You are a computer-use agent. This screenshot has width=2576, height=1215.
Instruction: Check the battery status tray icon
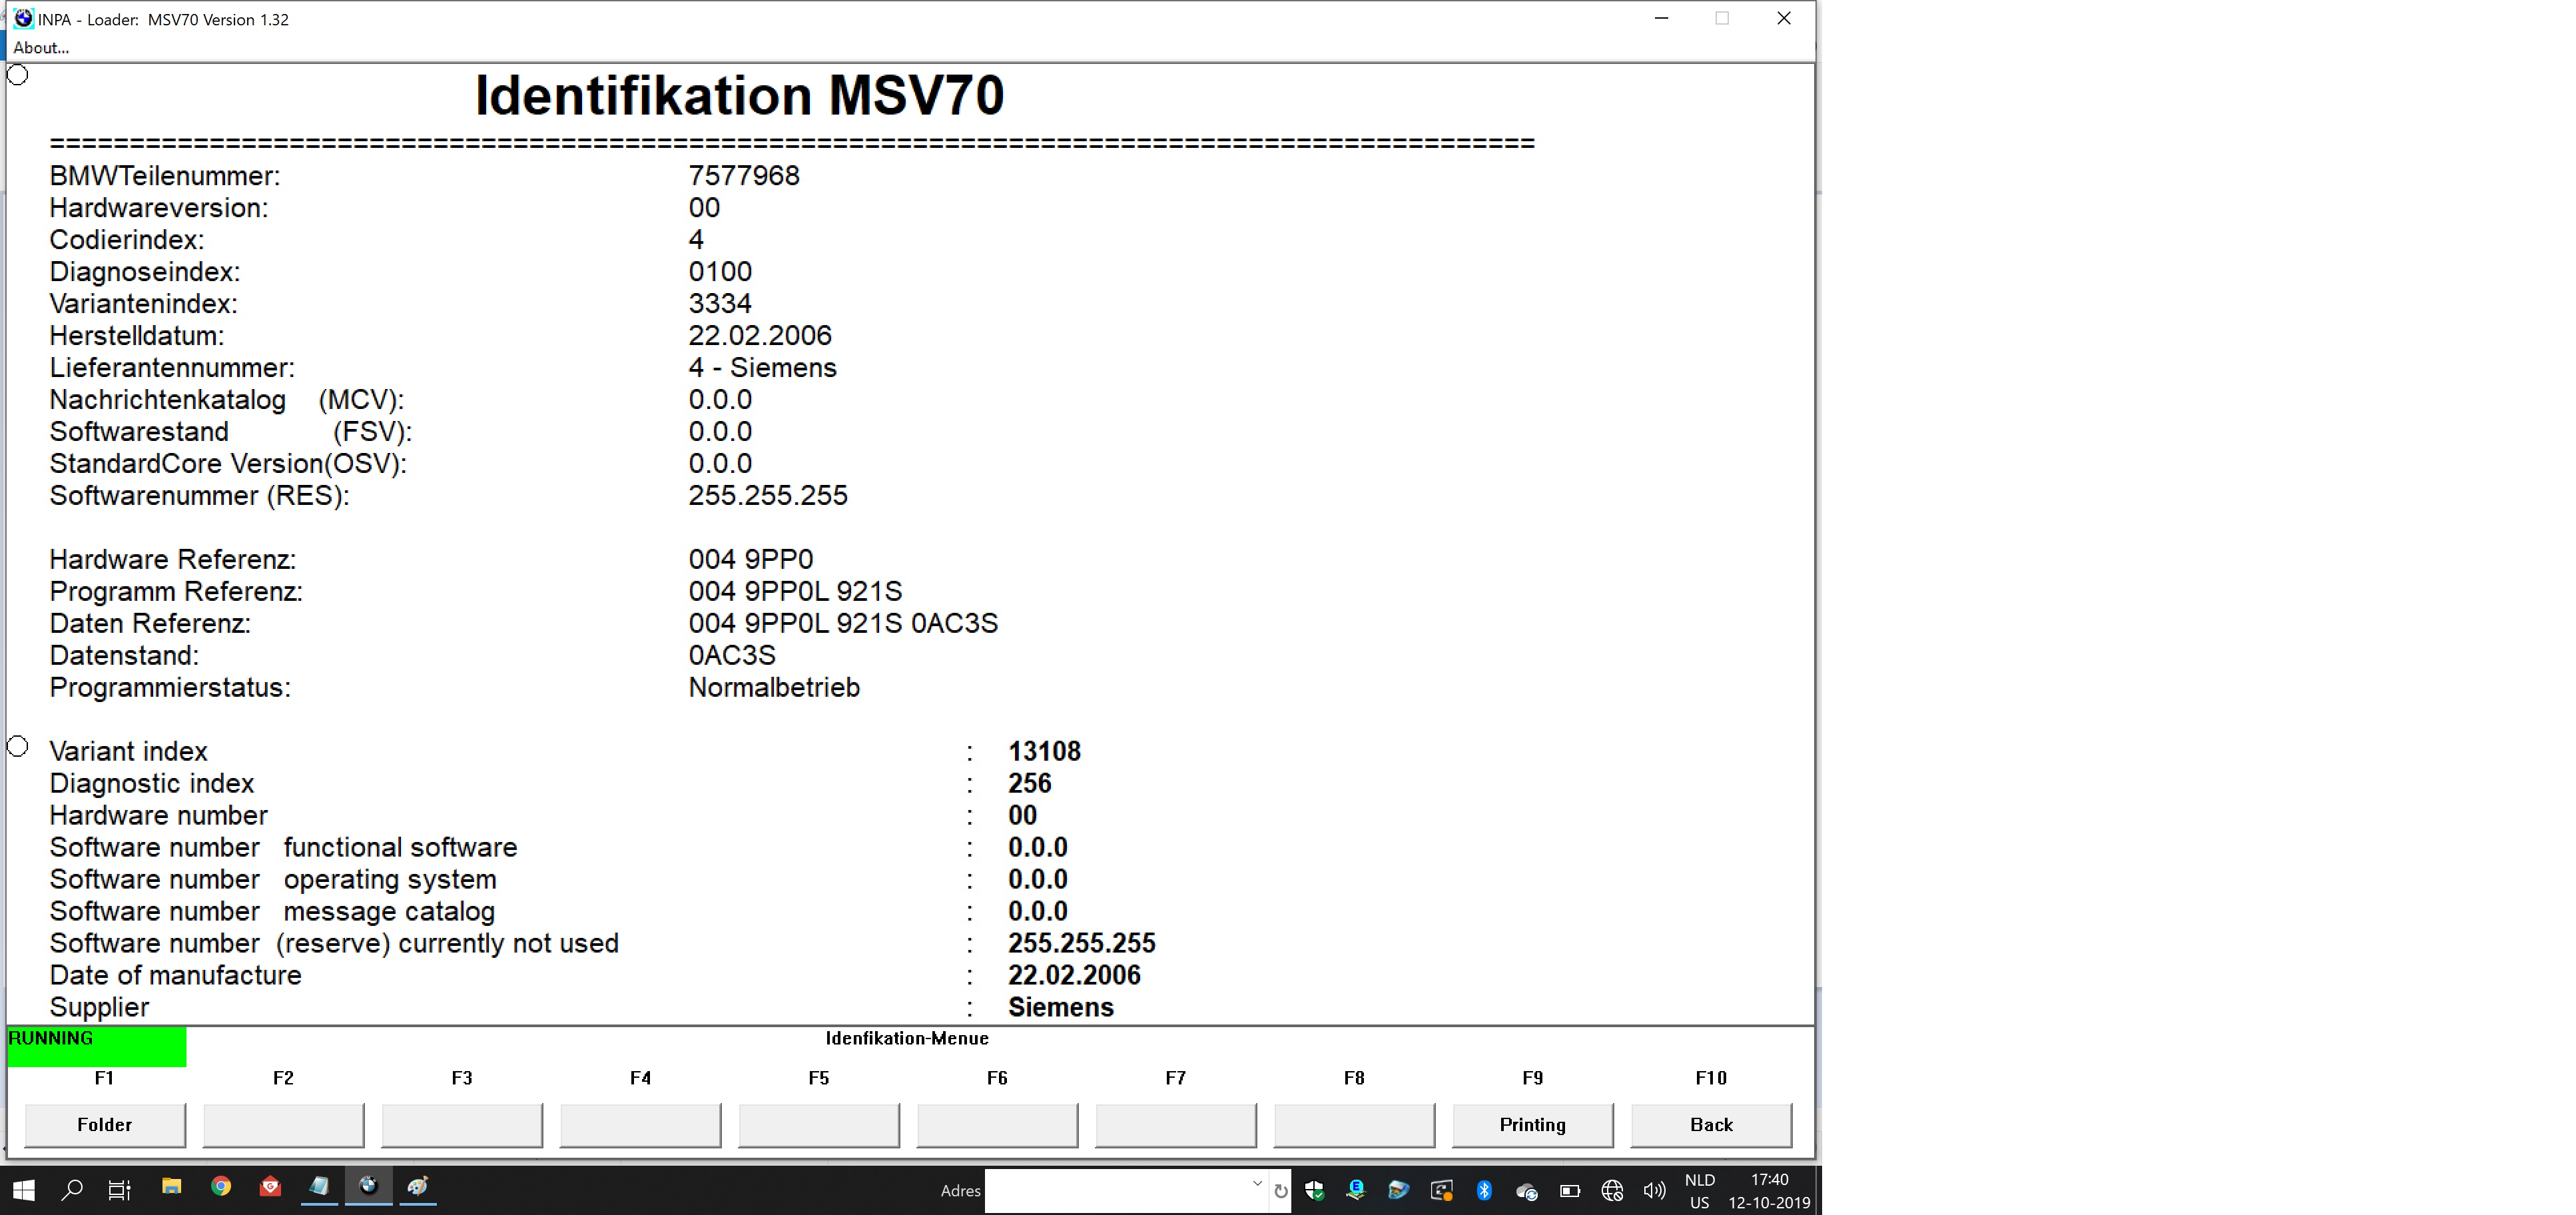click(x=1570, y=1191)
